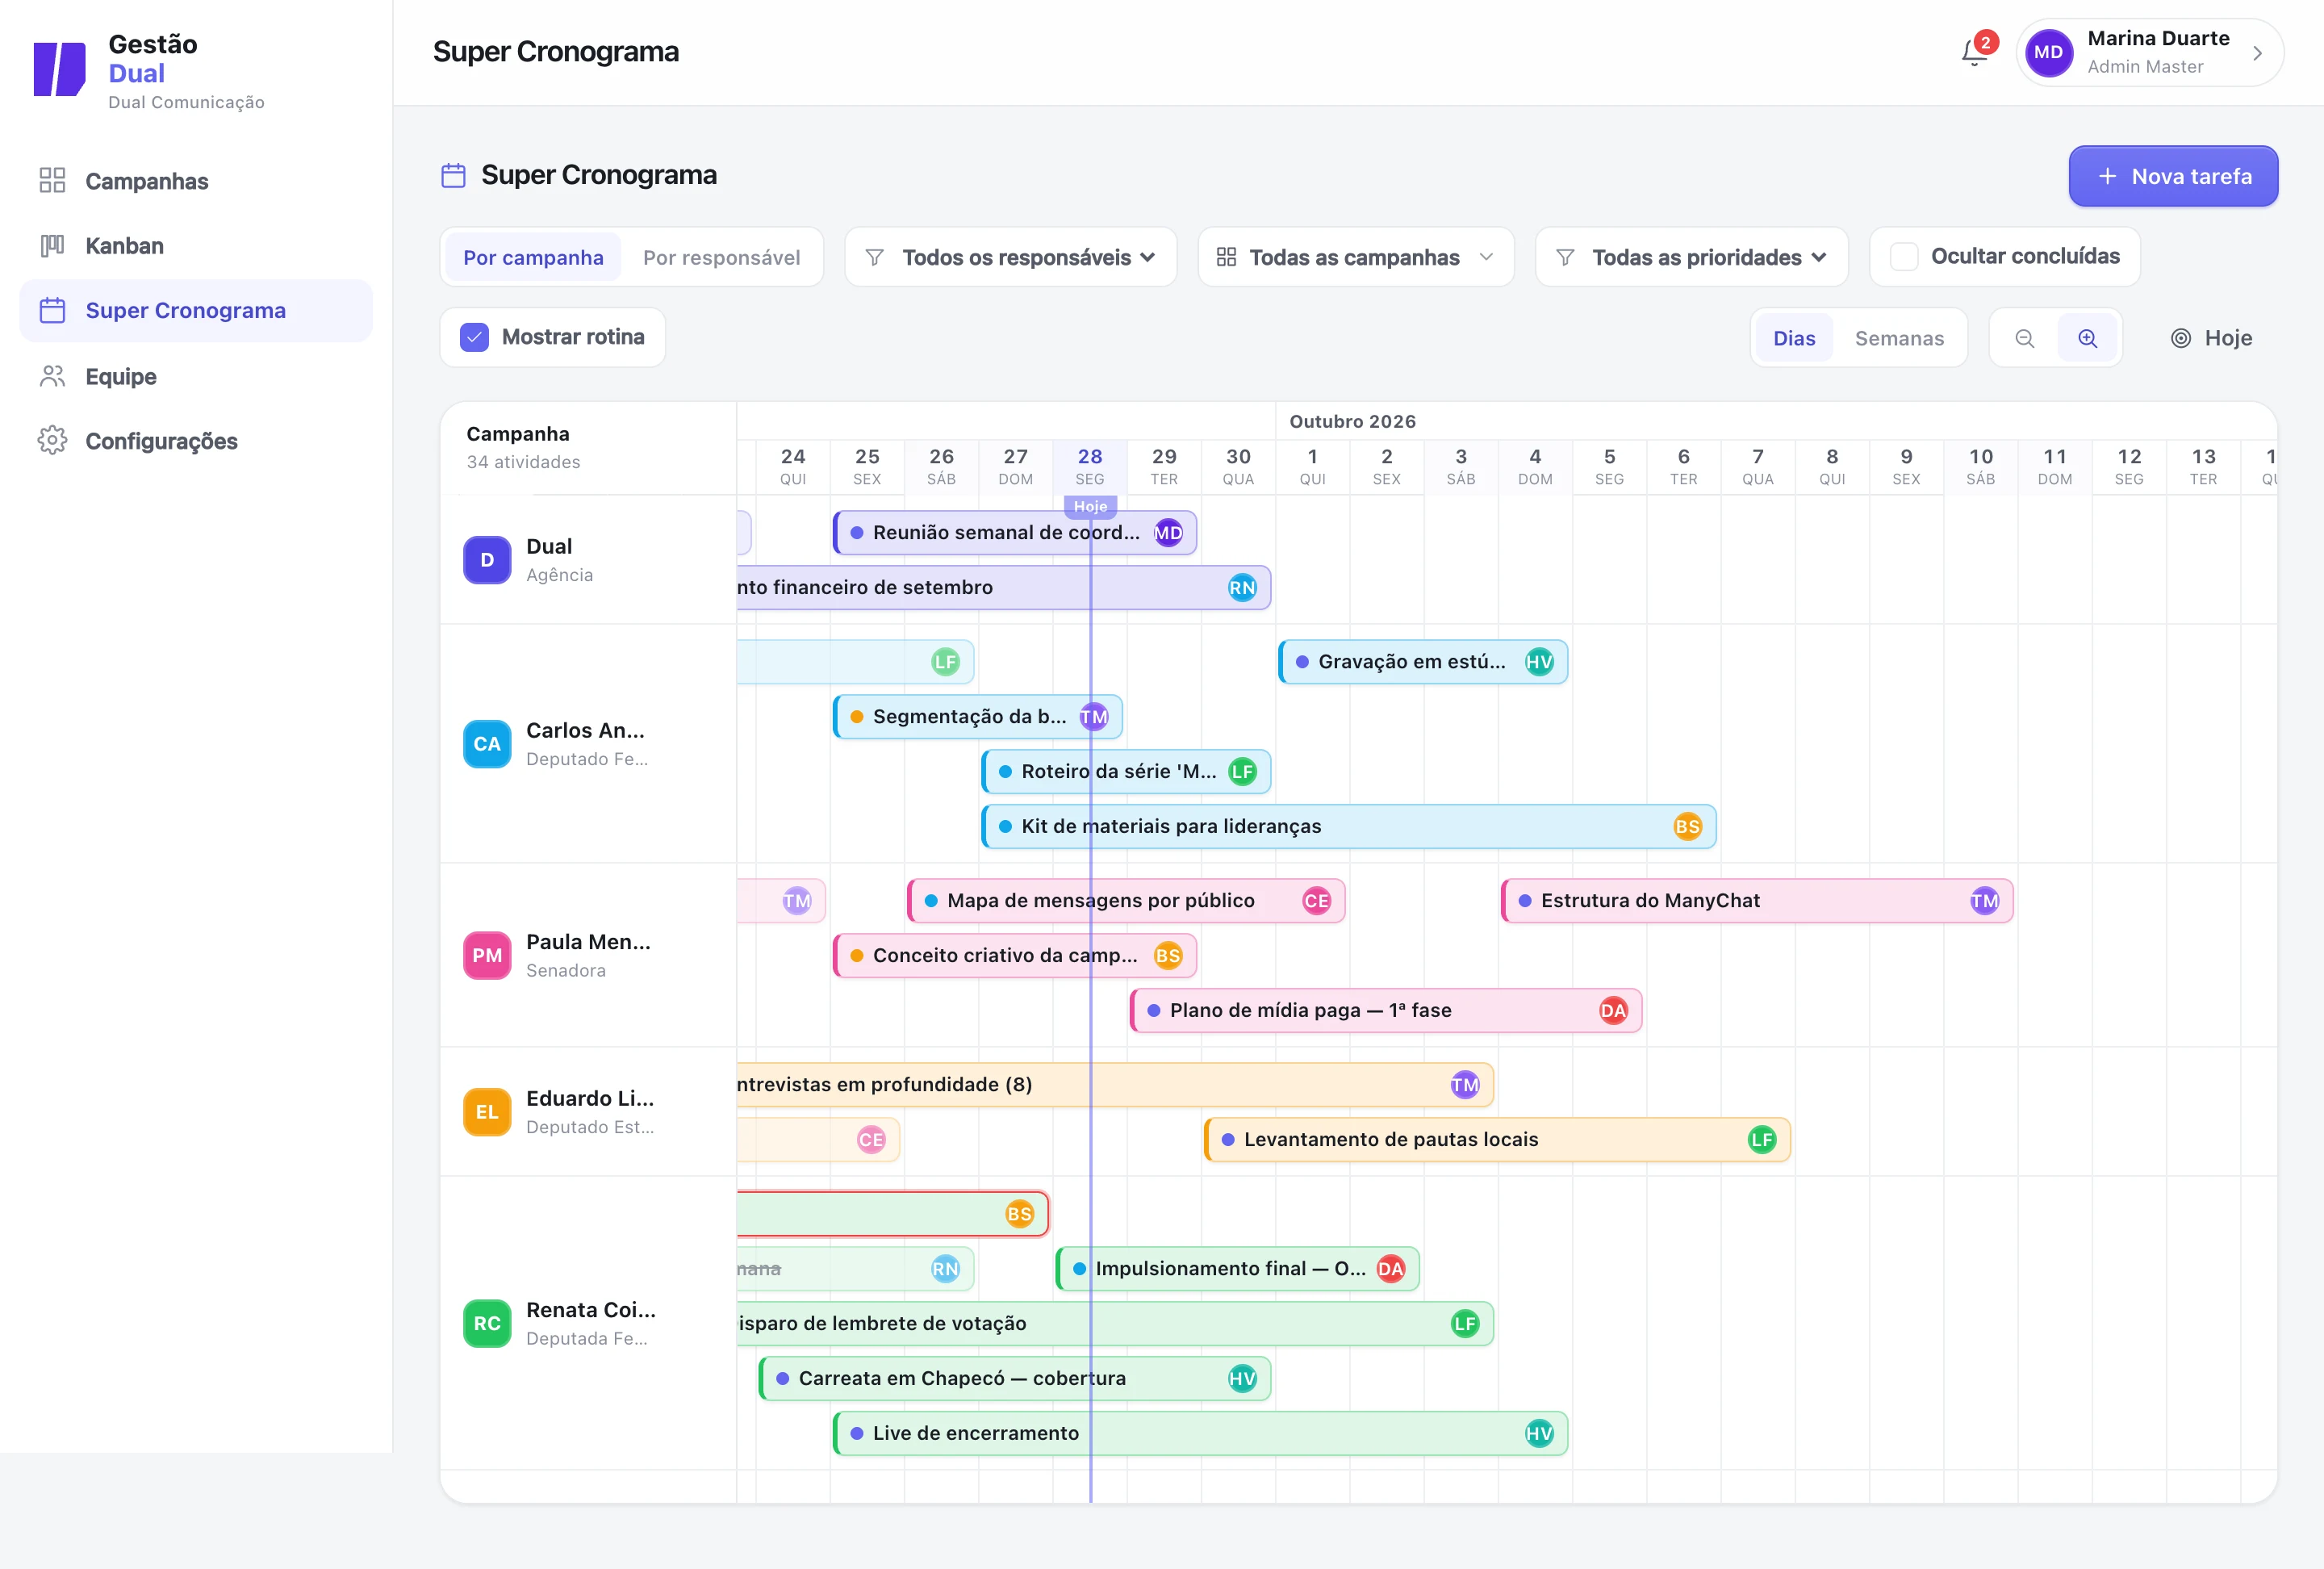The image size is (2324, 1569).
Task: Click HV avatar on Carreata em Chapecó task
Action: (x=1242, y=1379)
